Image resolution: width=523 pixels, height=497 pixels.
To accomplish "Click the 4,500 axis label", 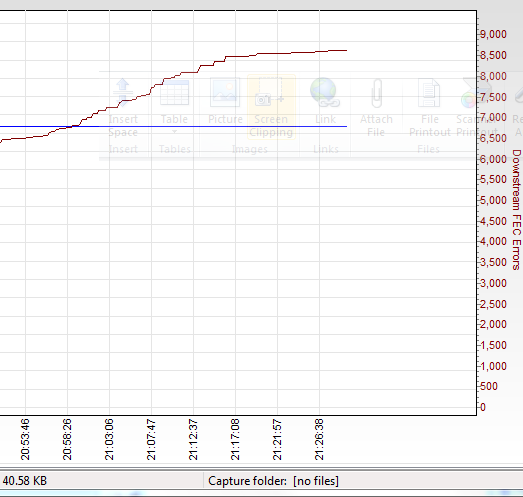I will pos(493,221).
